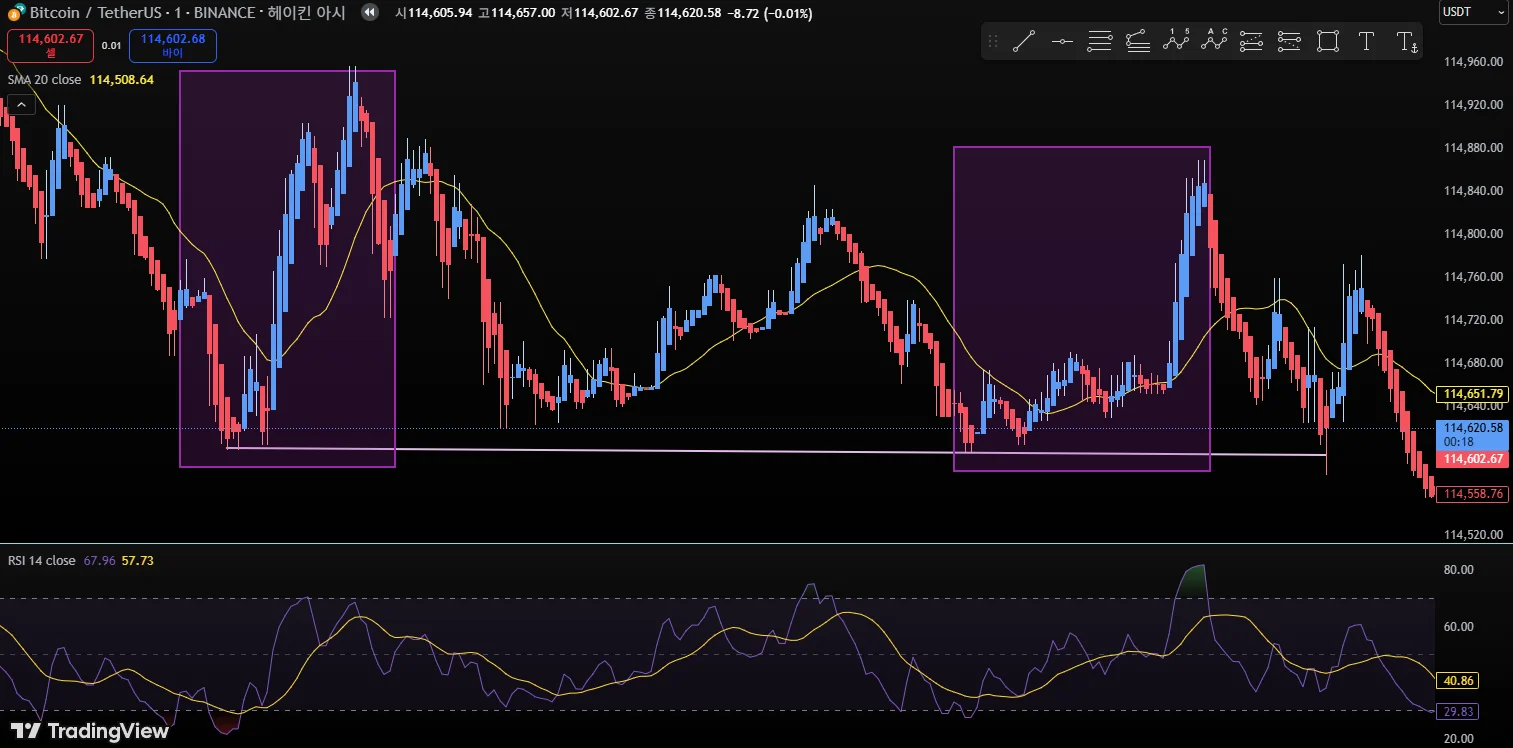Select the Elliott Correction Wave ABC tool
Image resolution: width=1513 pixels, height=748 pixels.
click(x=1214, y=41)
